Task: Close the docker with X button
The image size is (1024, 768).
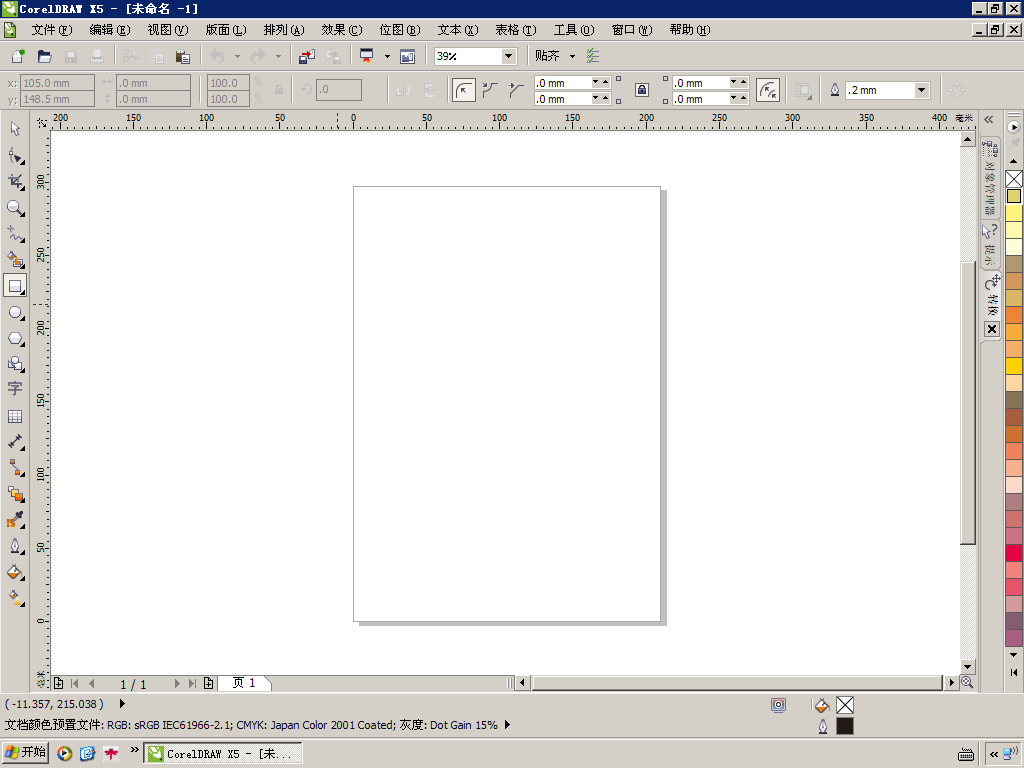Action: tap(991, 329)
